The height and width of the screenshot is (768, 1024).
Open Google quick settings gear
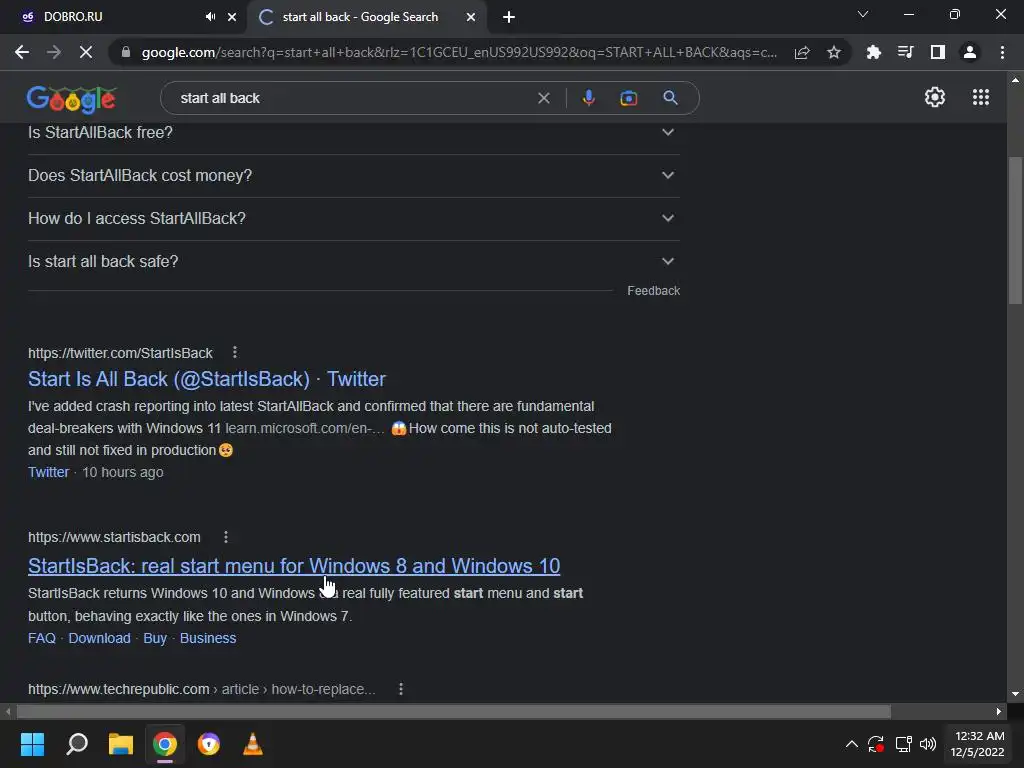(935, 97)
